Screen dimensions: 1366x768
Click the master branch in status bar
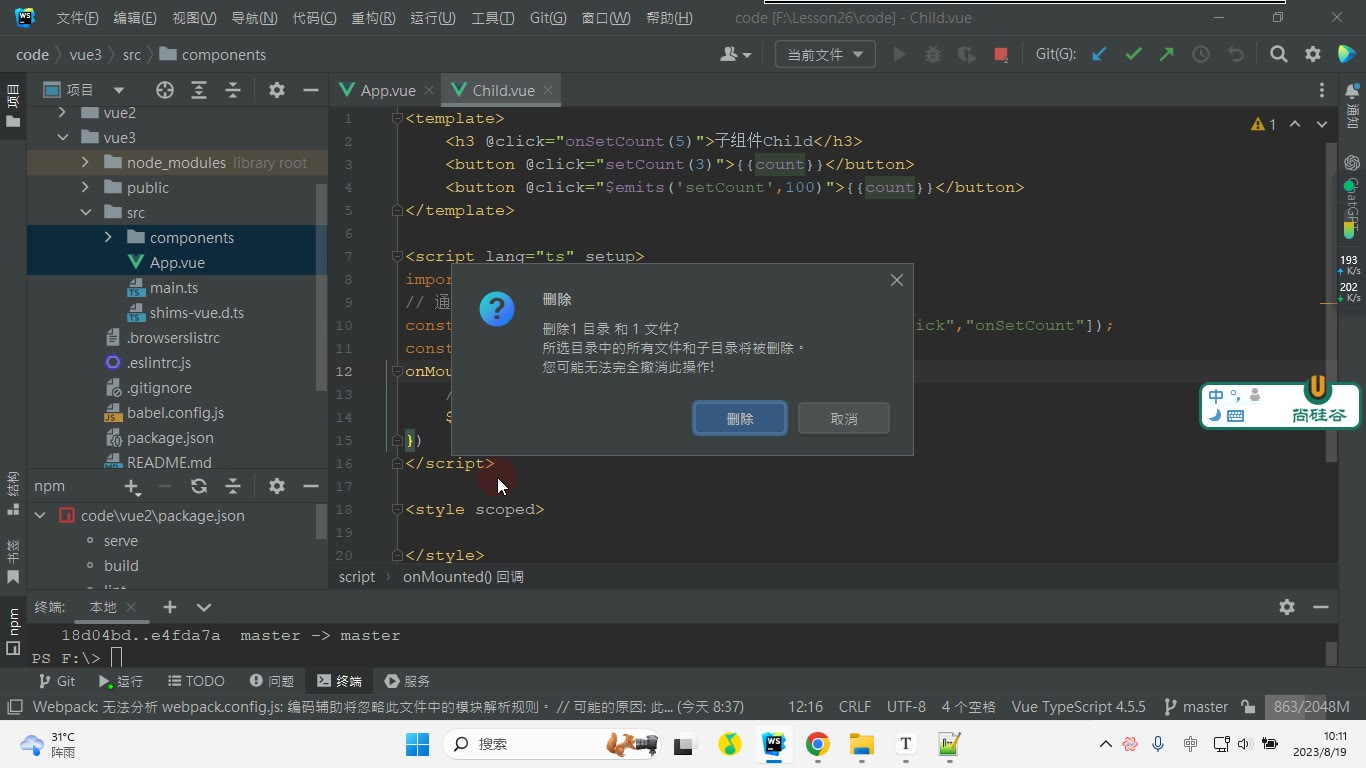pos(1197,707)
